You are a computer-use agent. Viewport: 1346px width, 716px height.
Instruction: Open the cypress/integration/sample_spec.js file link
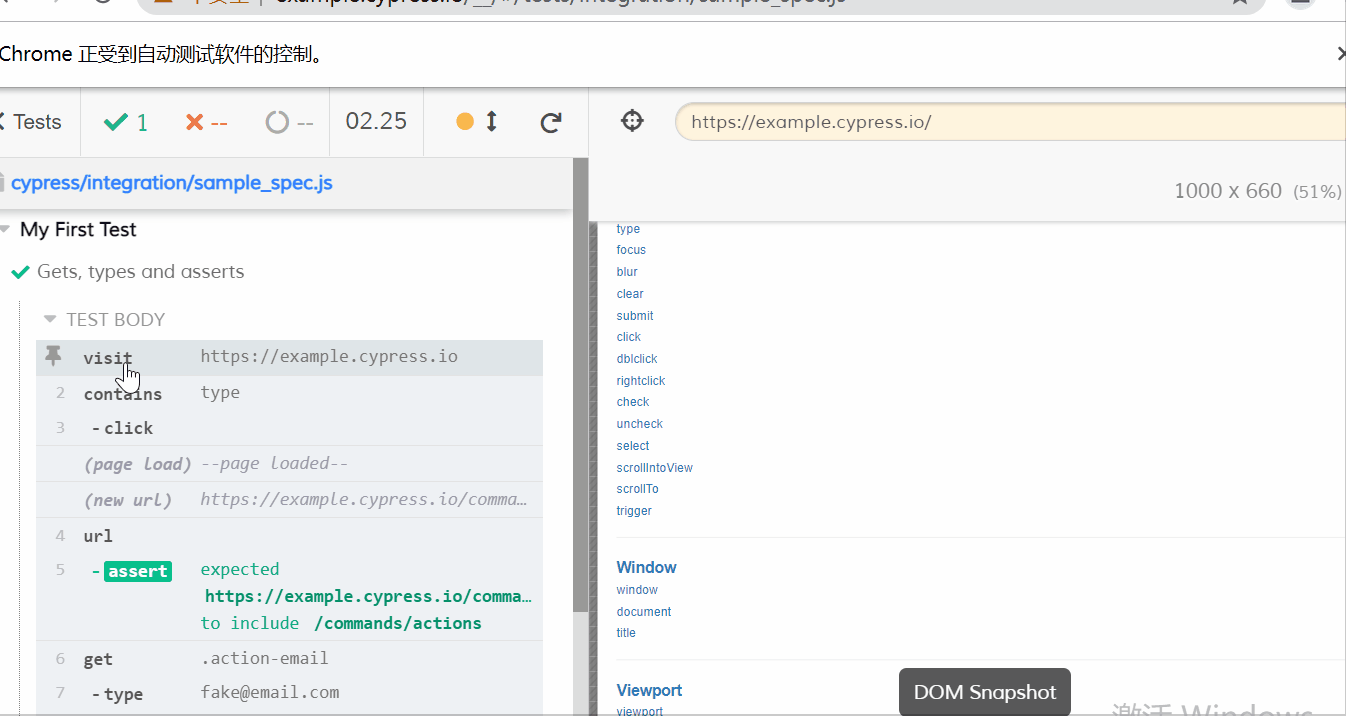pyautogui.click(x=171, y=183)
